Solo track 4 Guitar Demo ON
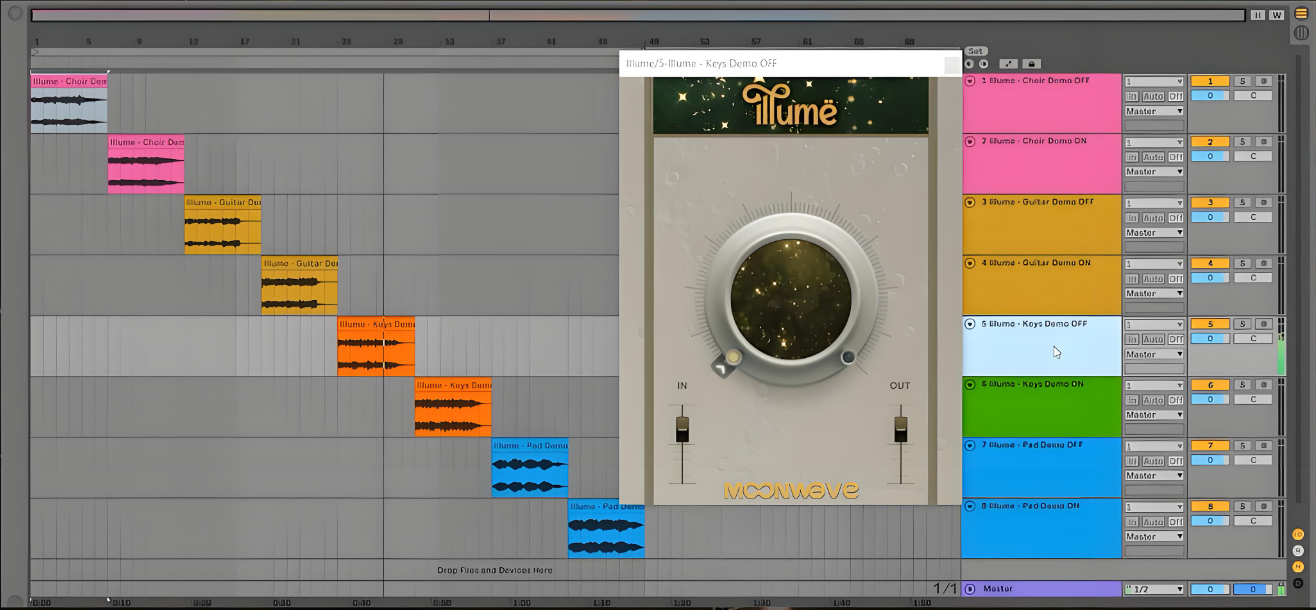Screen dimensions: 1316x610 [1242, 264]
